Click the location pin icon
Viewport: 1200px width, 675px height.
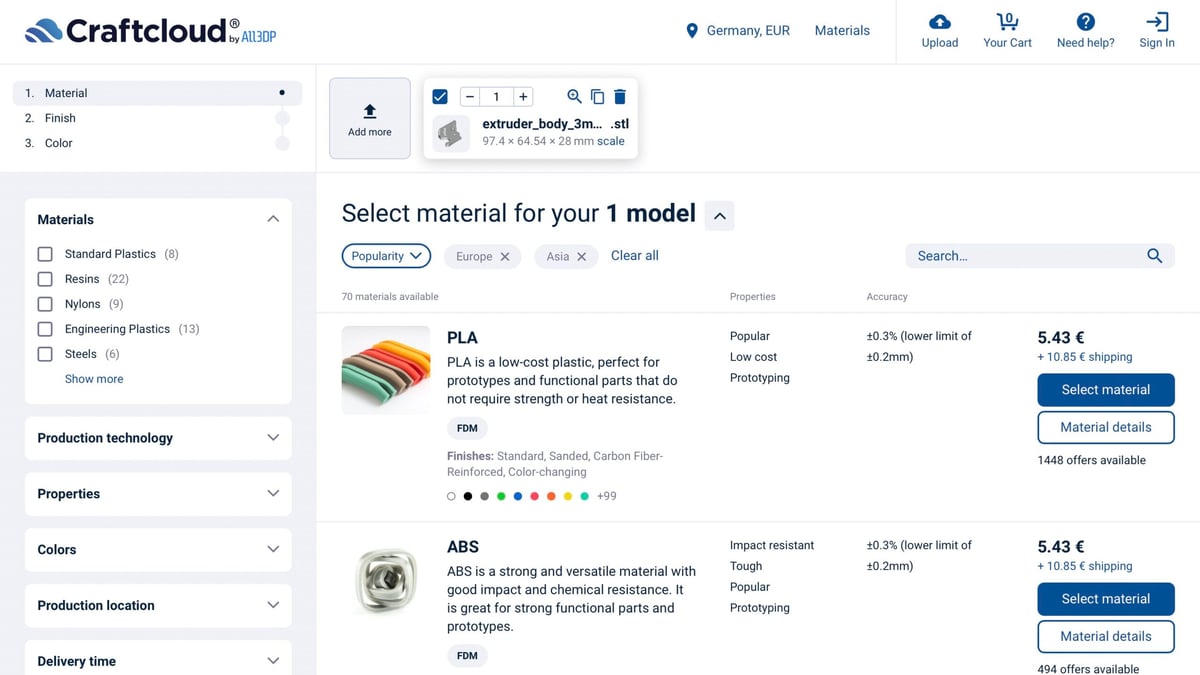pyautogui.click(x=692, y=31)
